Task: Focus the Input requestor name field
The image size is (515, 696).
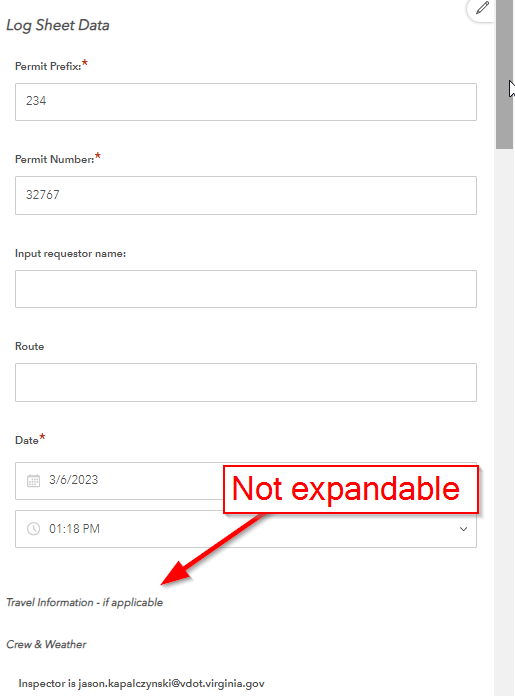Action: (246, 289)
